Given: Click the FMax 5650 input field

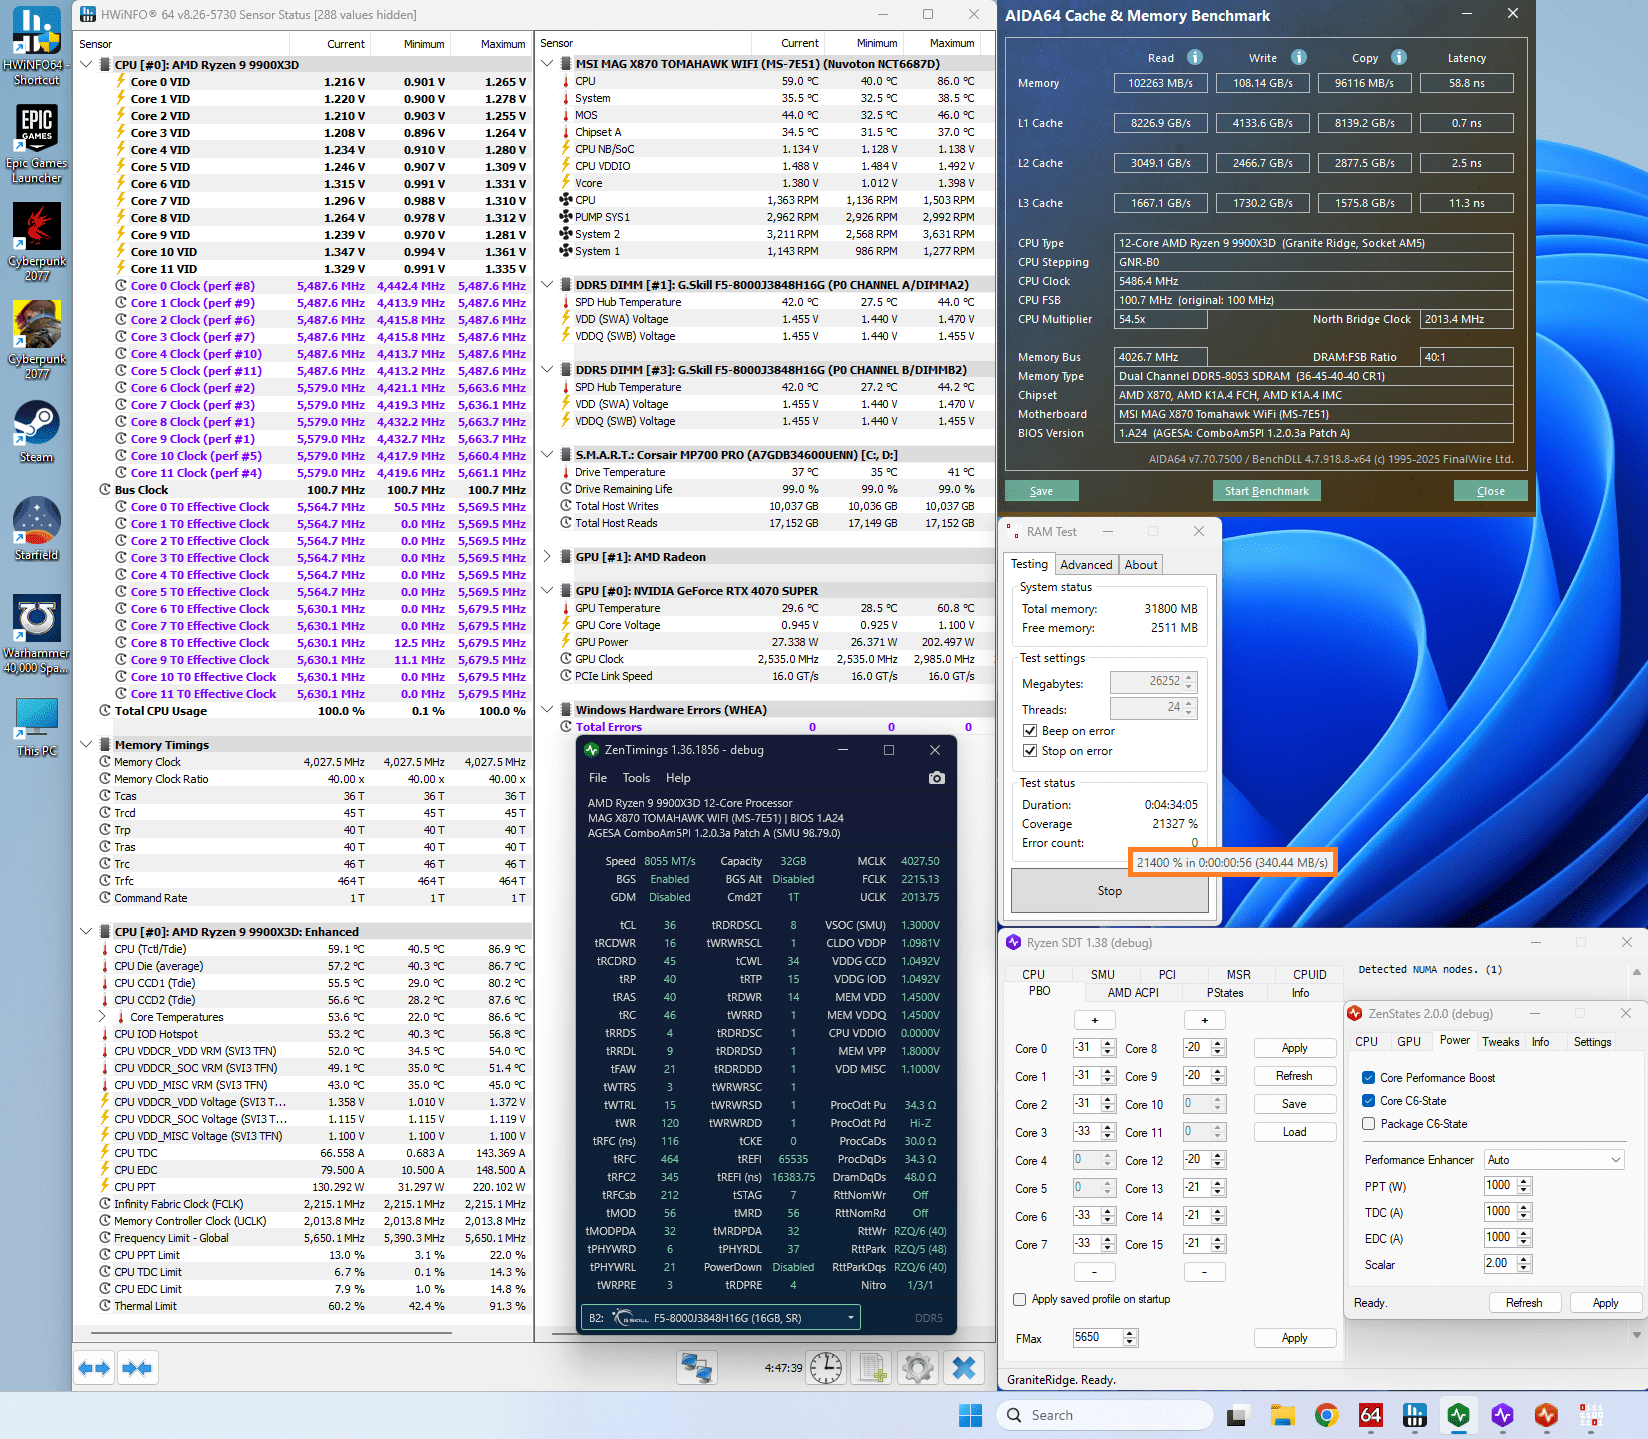Looking at the screenshot, I should [x=1098, y=1338].
